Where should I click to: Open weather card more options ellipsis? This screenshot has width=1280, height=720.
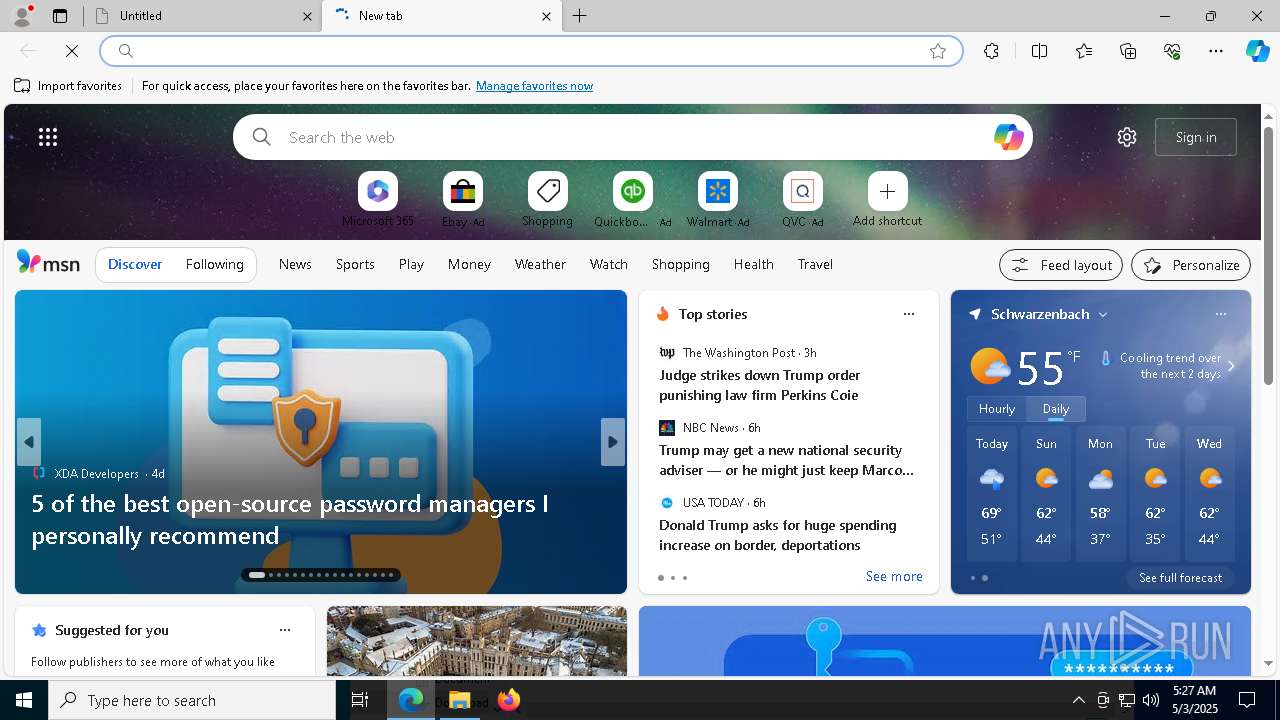pos(1221,314)
